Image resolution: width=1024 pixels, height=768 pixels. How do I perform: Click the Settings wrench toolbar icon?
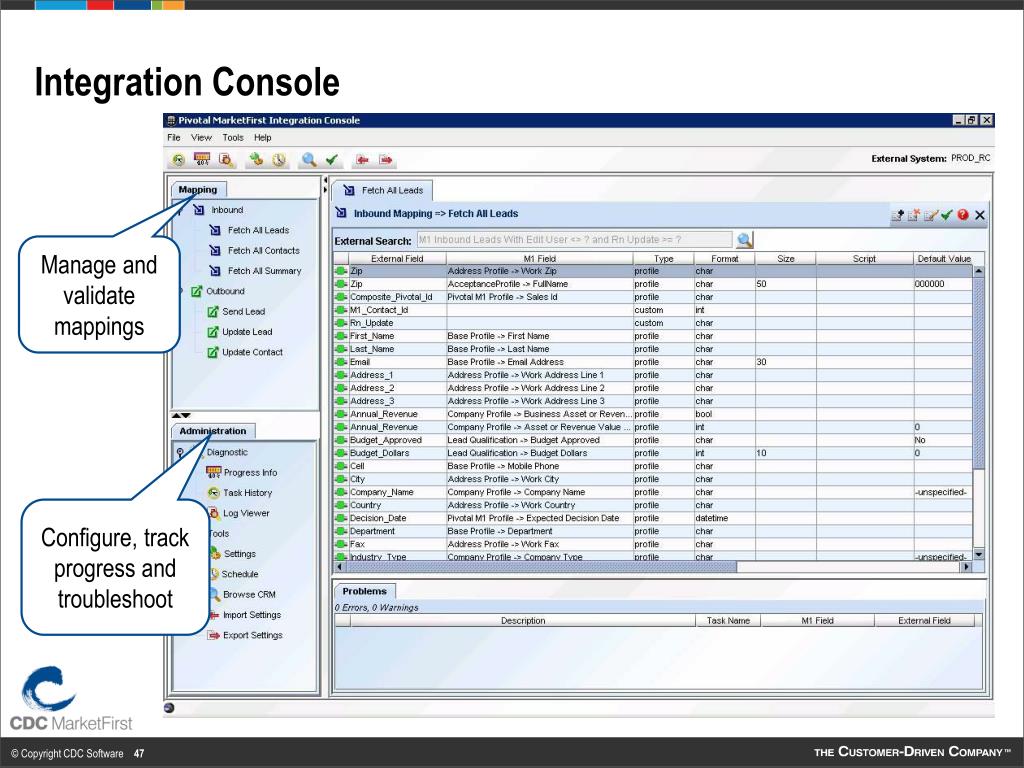(256, 159)
